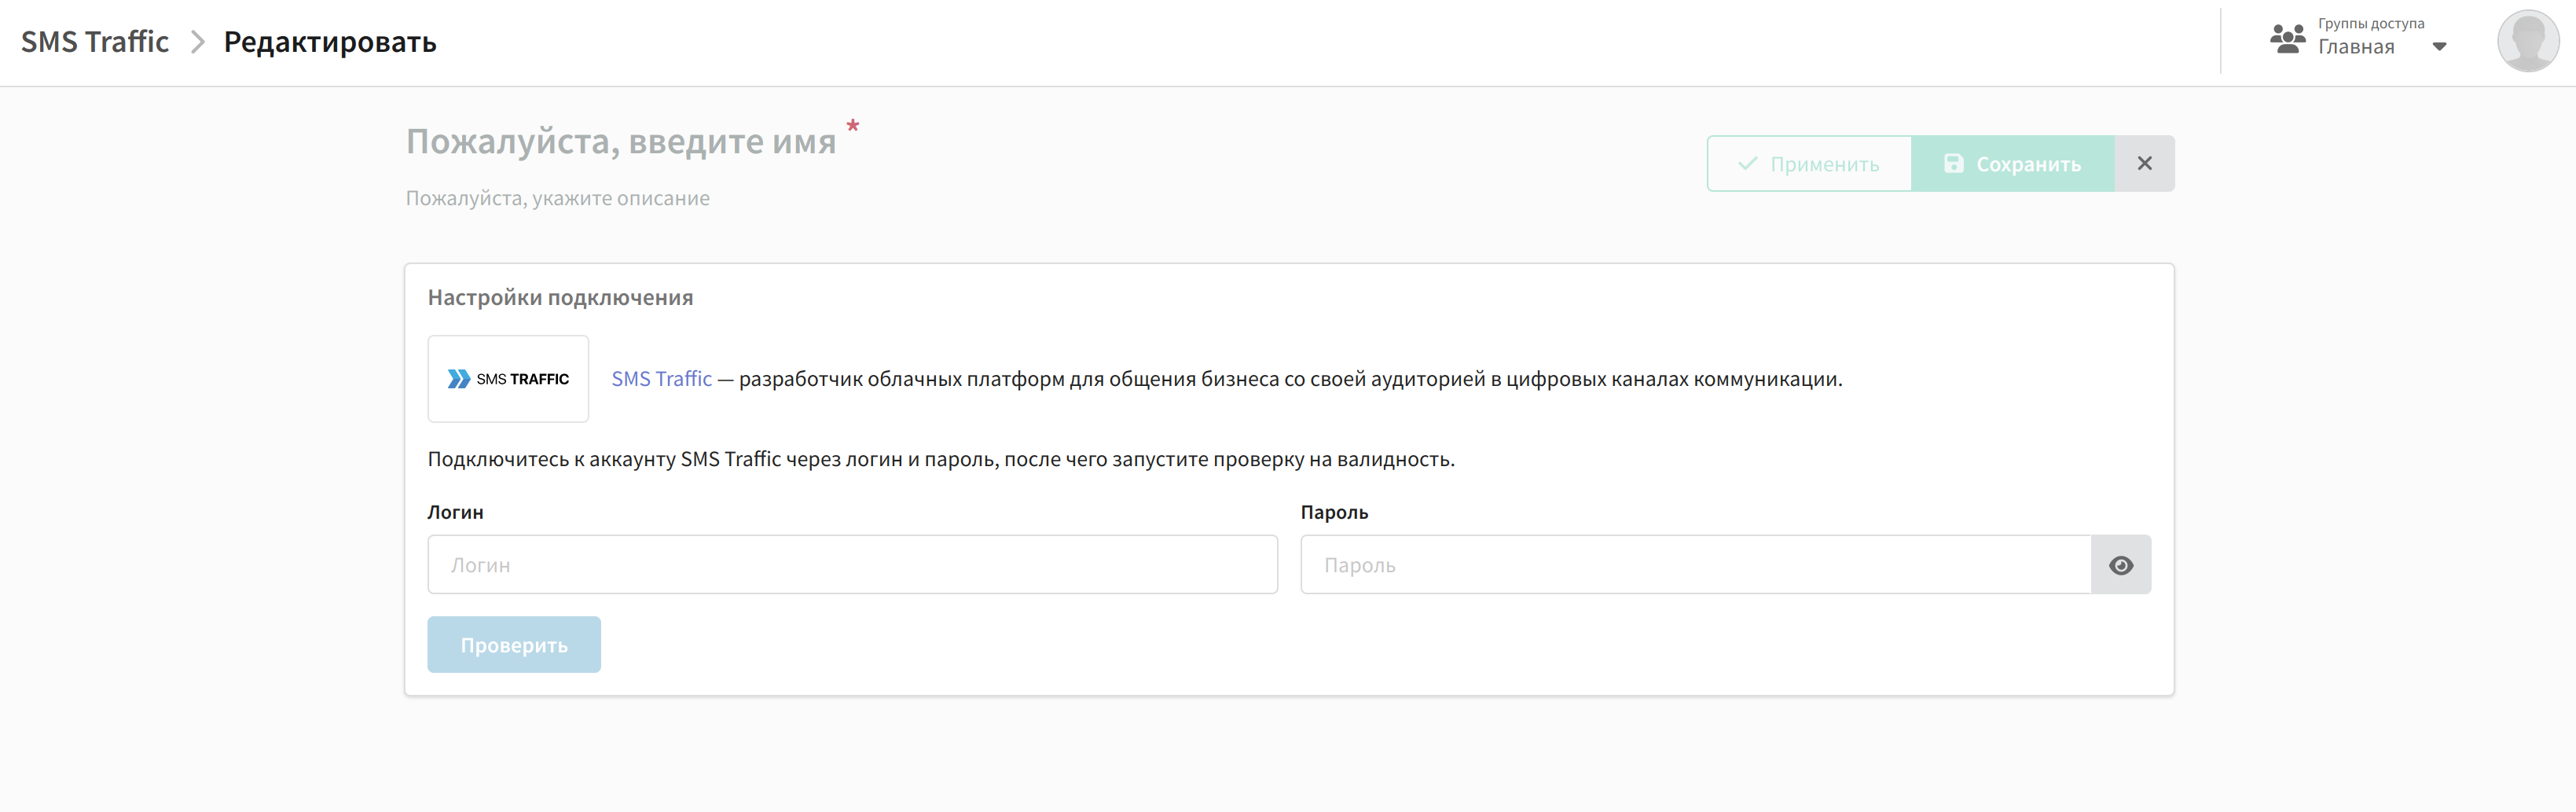Image resolution: width=2576 pixels, height=812 pixels.
Task: Click the checkmark icon on Применить
Action: tap(1747, 164)
